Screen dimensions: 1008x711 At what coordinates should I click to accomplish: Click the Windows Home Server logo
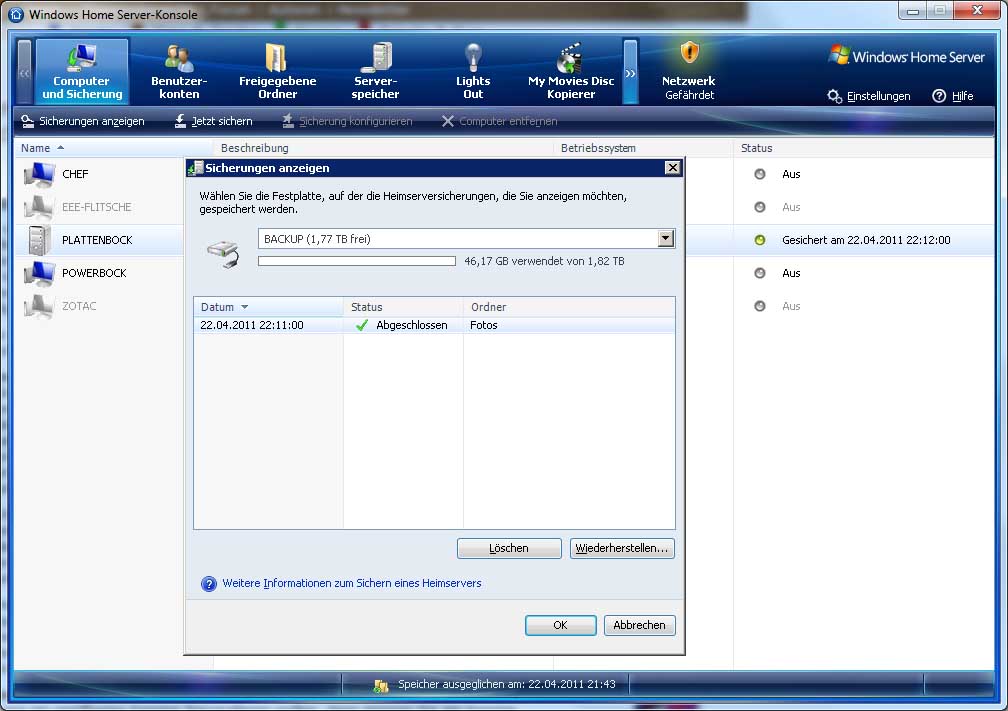coord(906,57)
